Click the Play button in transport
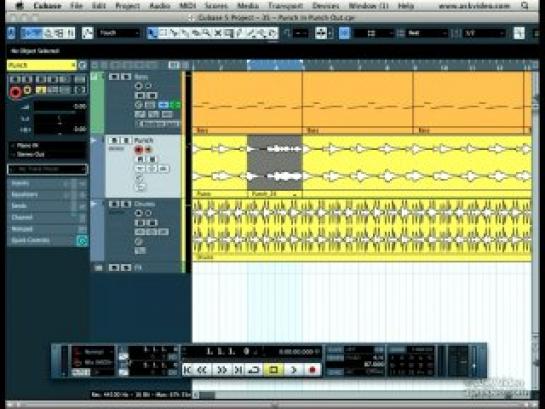 [x=293, y=370]
